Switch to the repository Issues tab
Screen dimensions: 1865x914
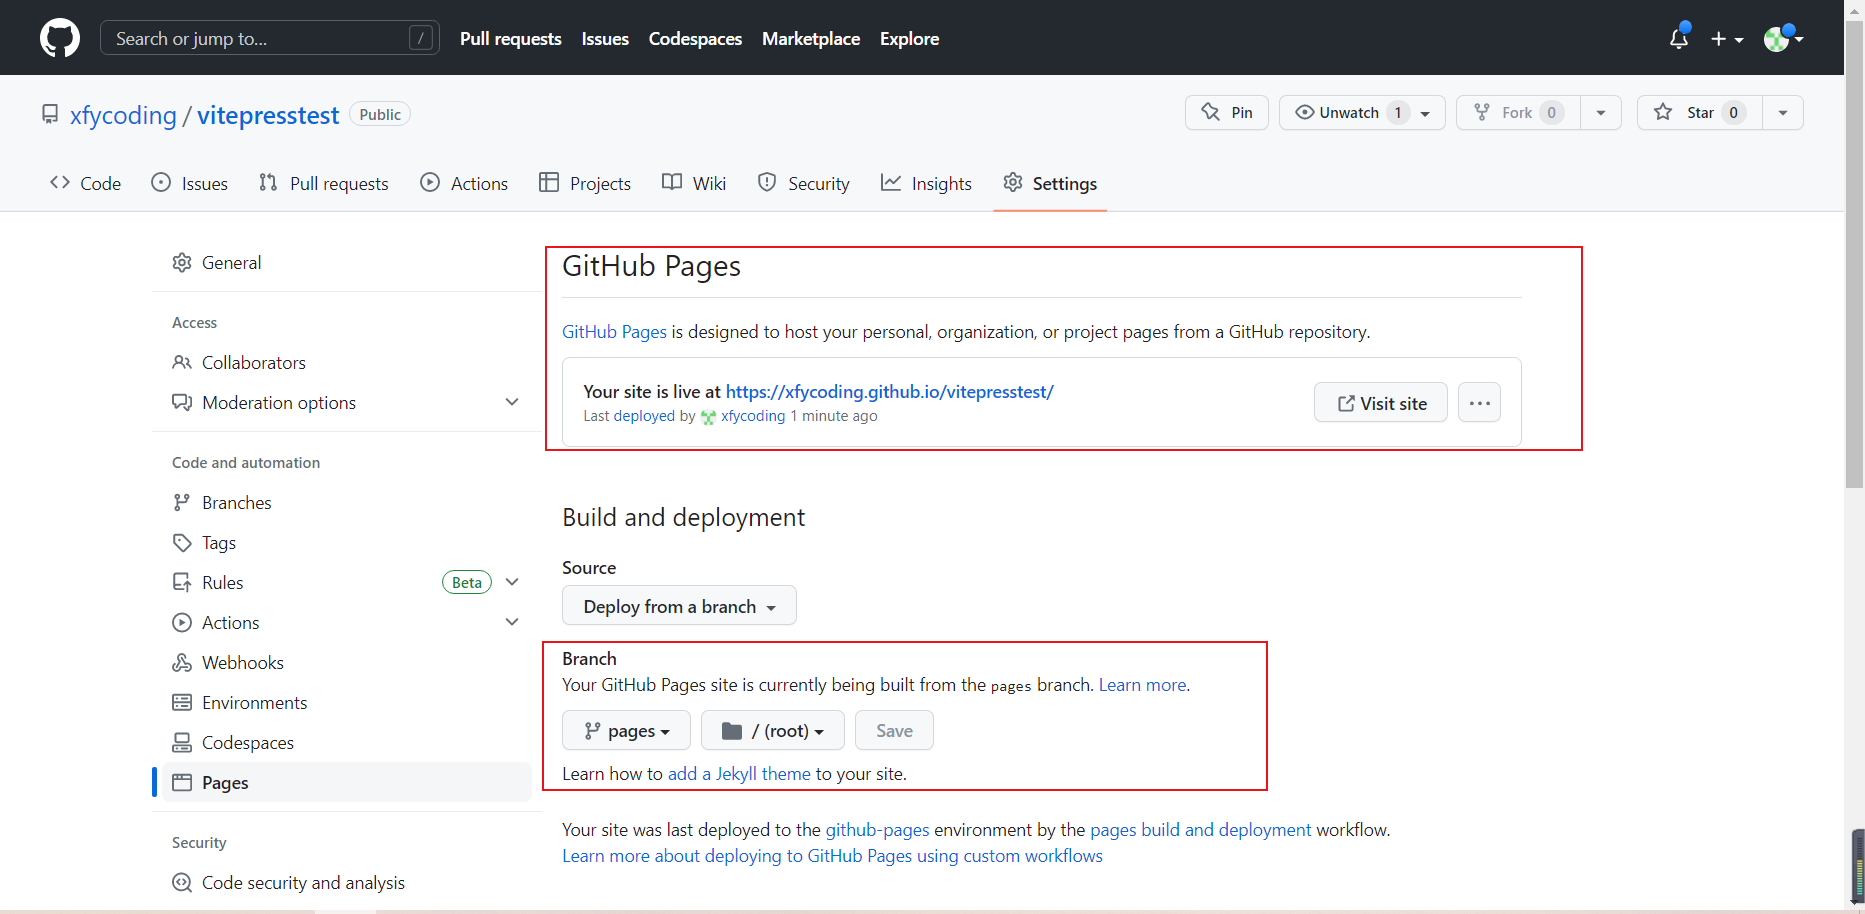(x=190, y=183)
